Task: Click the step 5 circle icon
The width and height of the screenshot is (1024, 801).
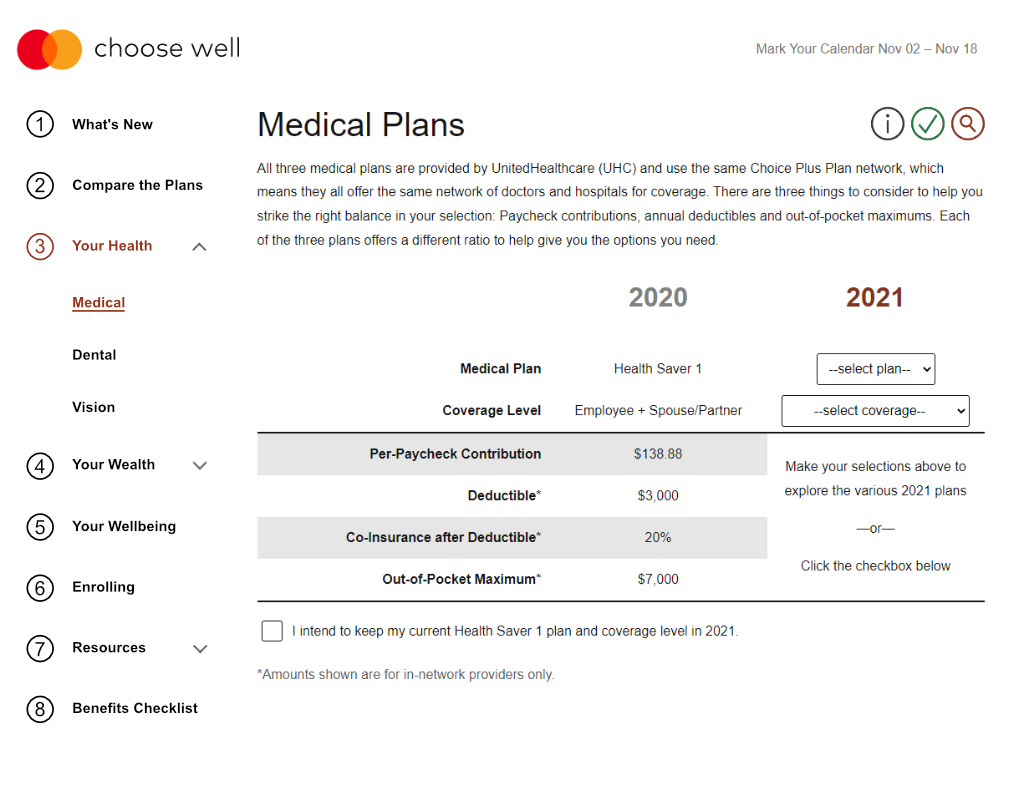Action: click(39, 527)
